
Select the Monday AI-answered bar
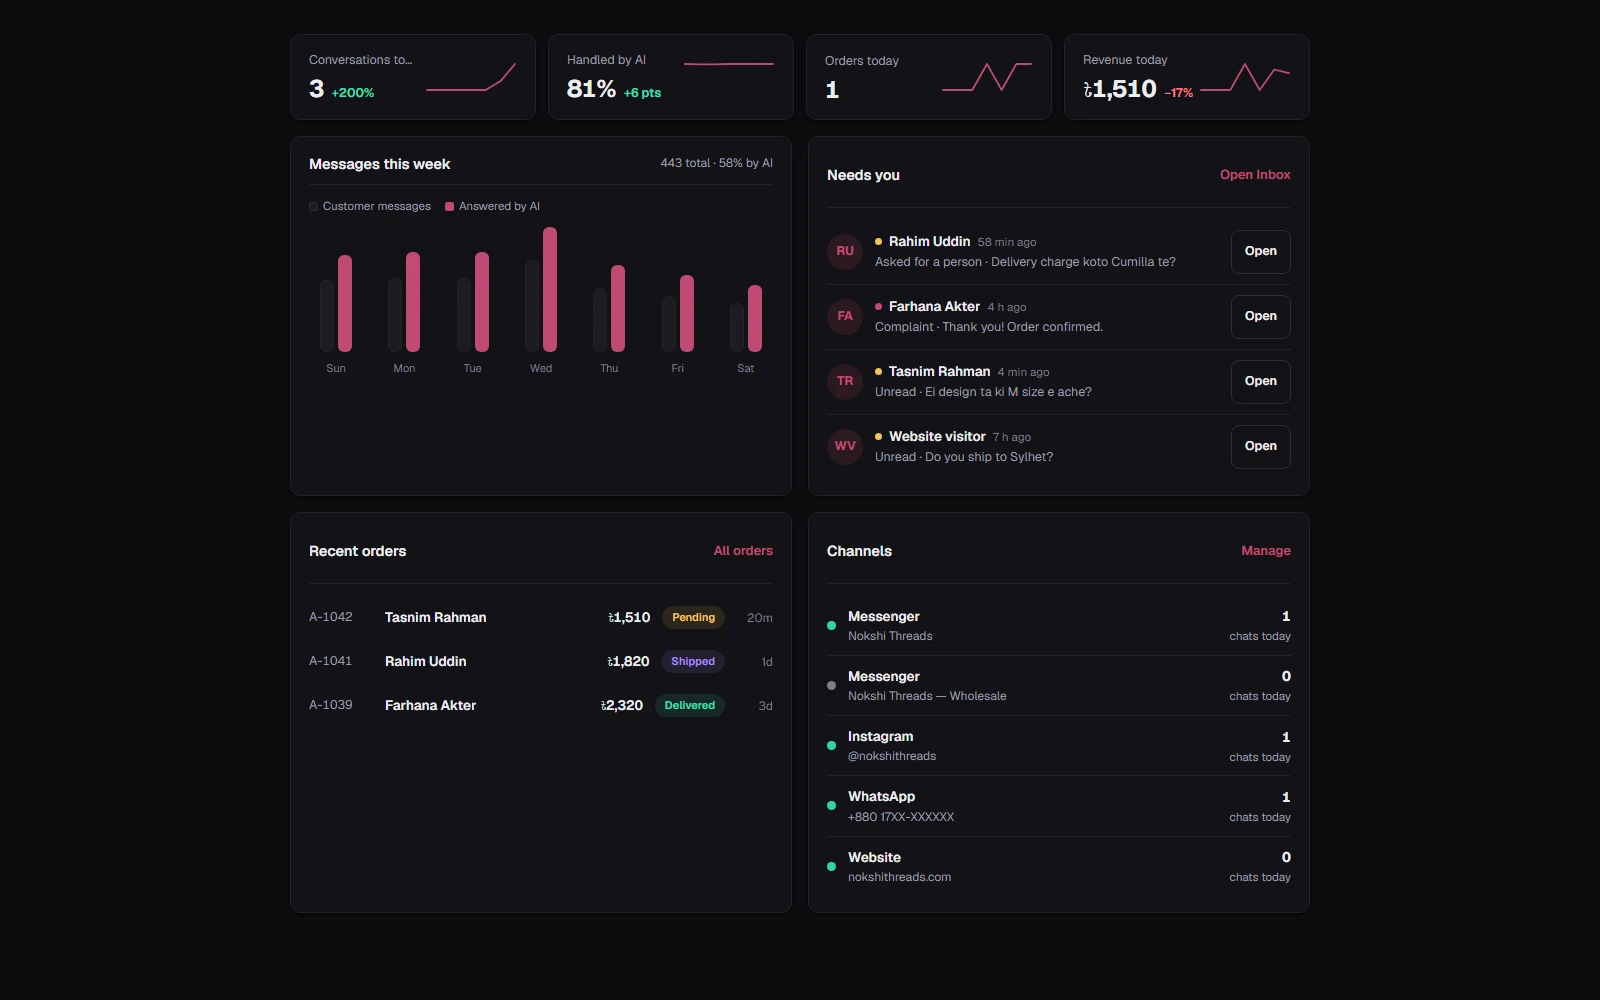tap(413, 302)
